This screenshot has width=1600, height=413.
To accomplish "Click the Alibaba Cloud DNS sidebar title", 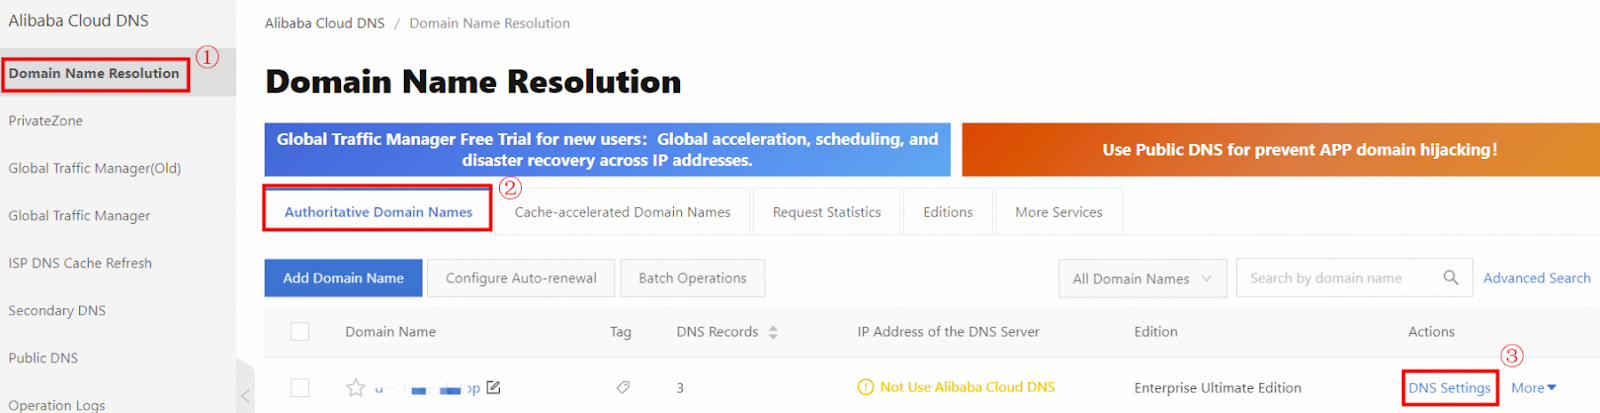I will pos(78,20).
